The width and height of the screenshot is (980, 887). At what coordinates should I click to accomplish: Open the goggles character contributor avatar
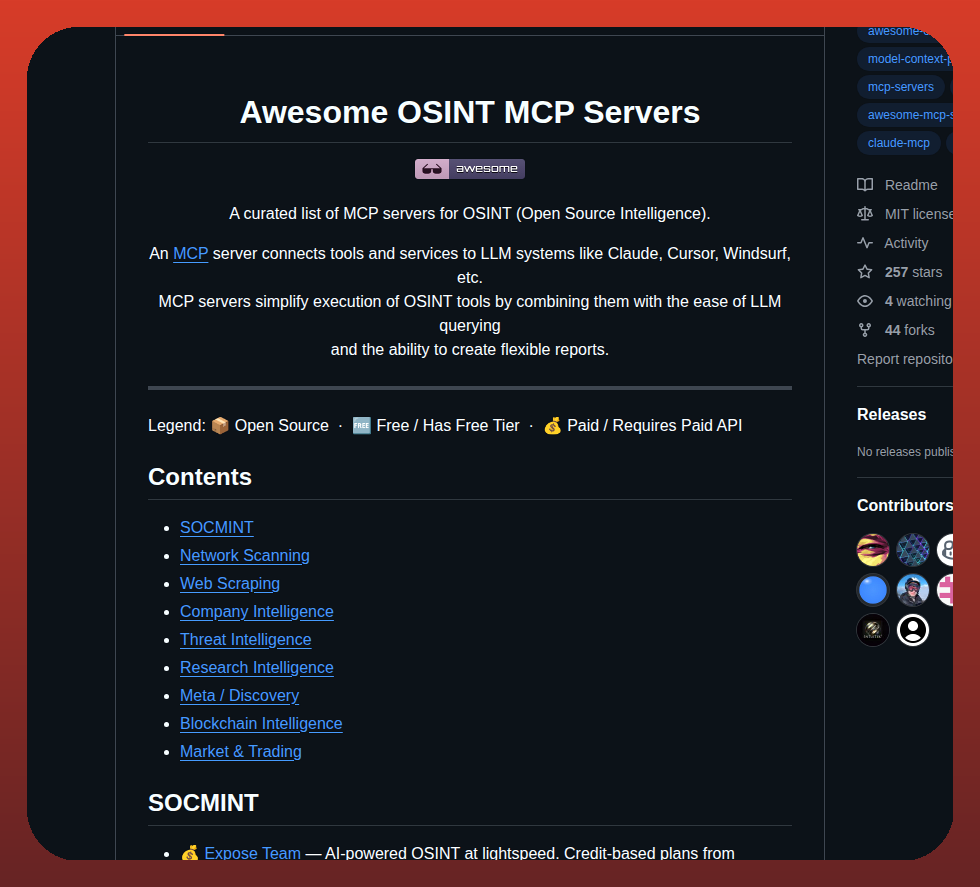click(x=912, y=590)
